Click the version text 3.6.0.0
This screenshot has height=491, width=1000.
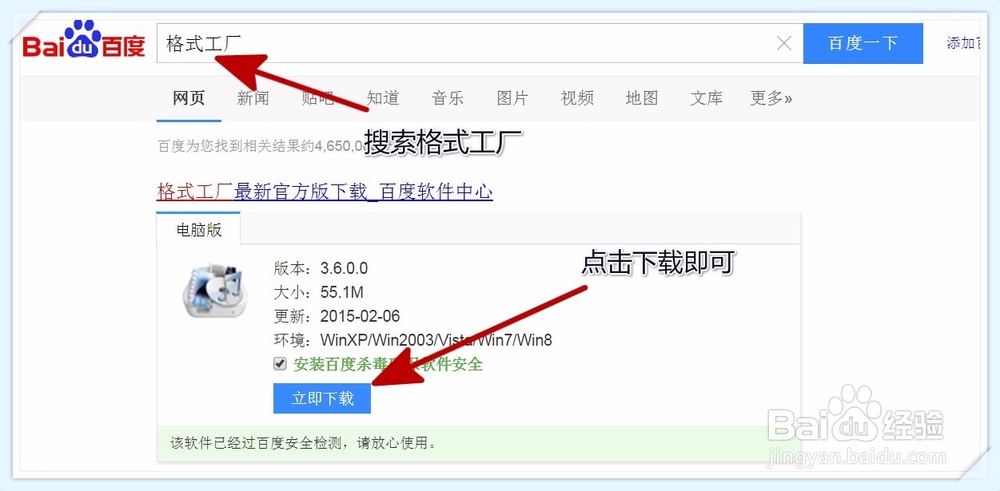[344, 268]
